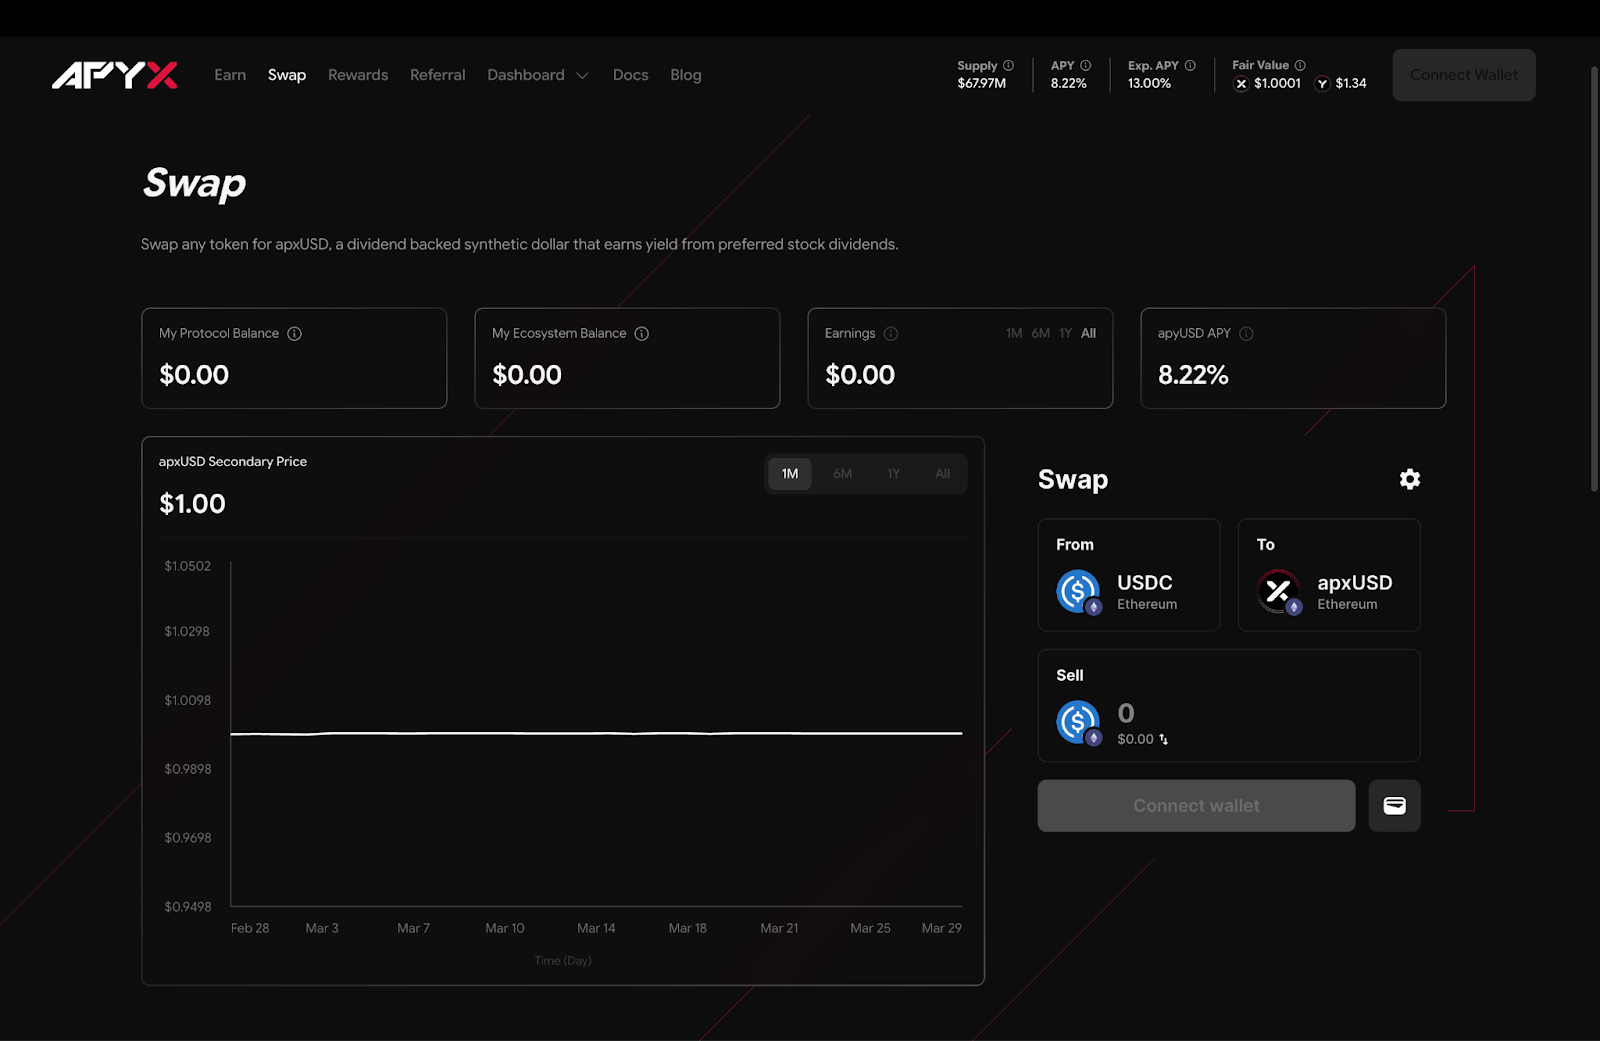Click USDC icon in Sell field
Screen dimensions: 1600x1041
[1079, 722]
